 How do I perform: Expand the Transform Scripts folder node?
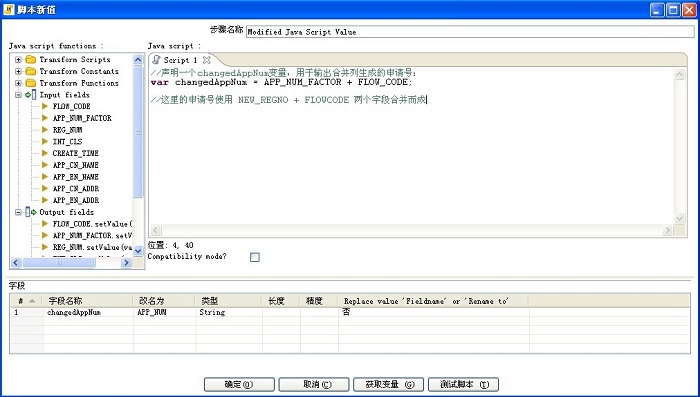[18, 59]
